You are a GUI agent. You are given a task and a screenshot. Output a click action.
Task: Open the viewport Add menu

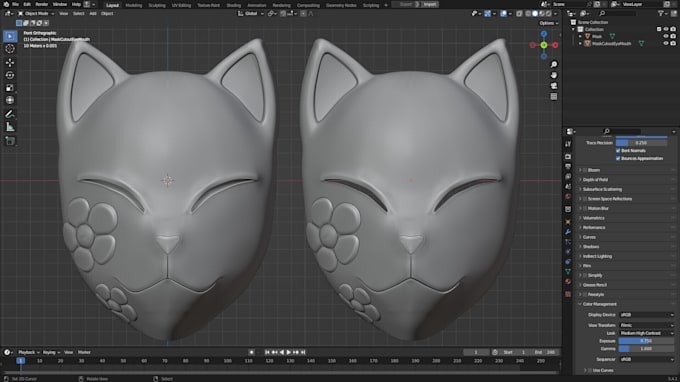click(x=93, y=13)
